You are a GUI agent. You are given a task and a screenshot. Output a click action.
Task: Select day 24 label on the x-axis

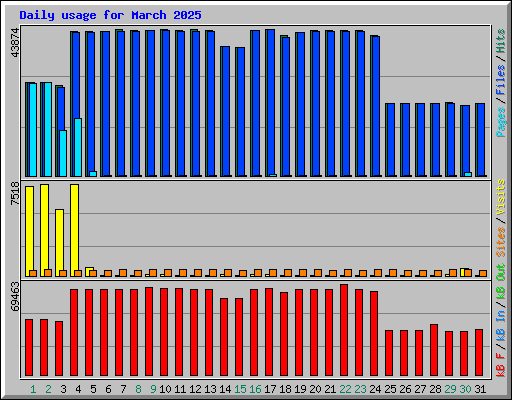375,389
